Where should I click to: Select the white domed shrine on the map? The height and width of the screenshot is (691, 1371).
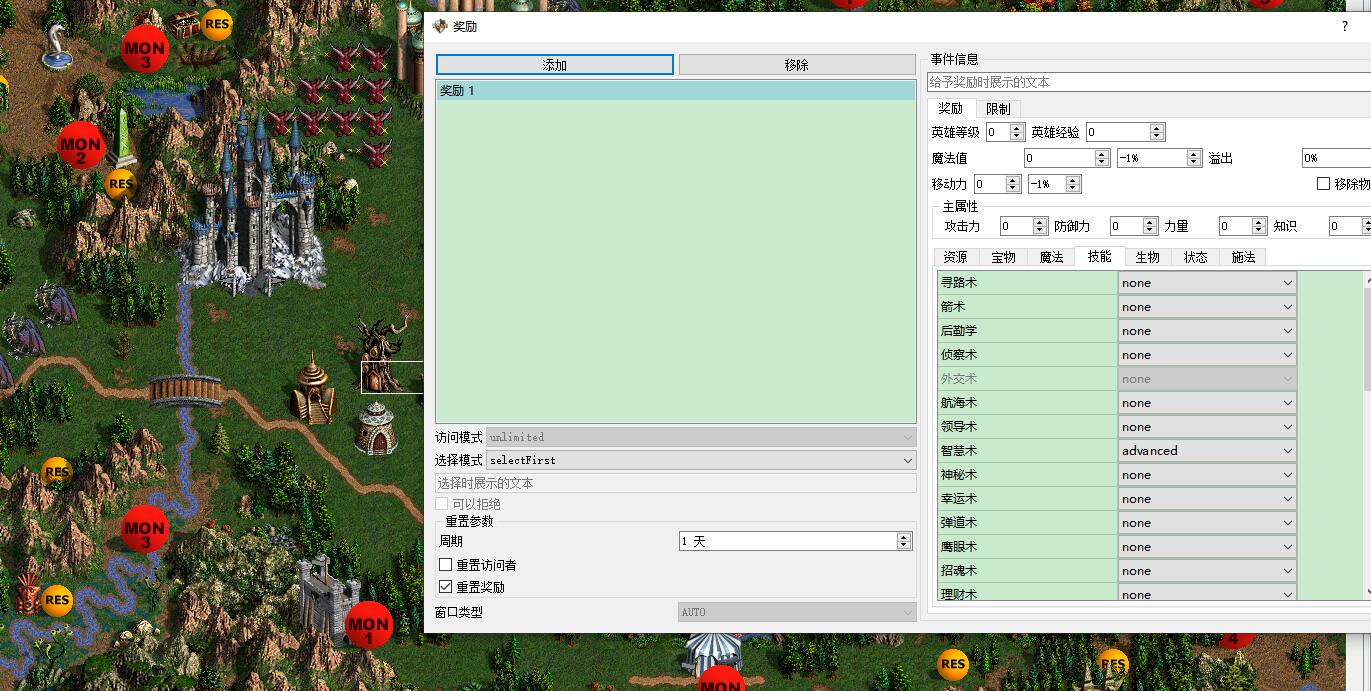(x=376, y=428)
